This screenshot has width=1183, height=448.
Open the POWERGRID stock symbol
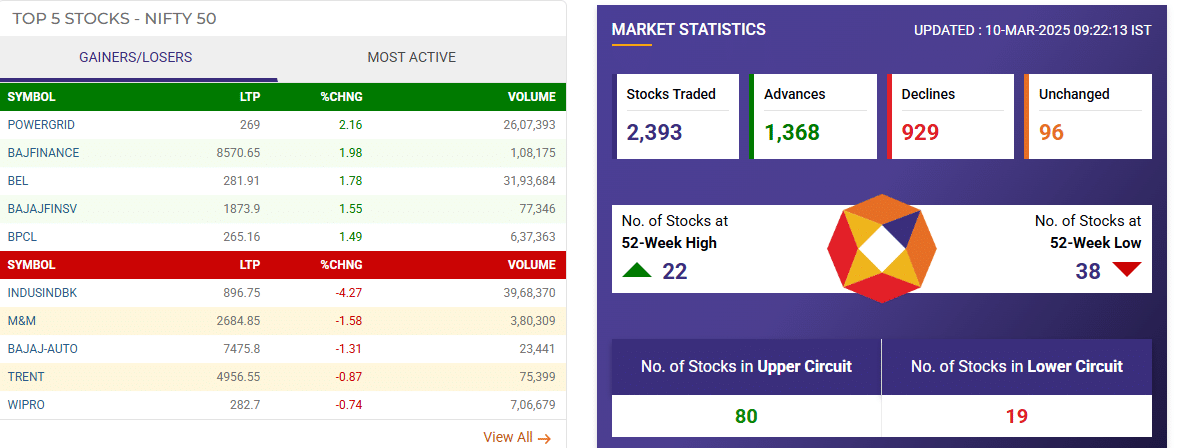pos(41,124)
